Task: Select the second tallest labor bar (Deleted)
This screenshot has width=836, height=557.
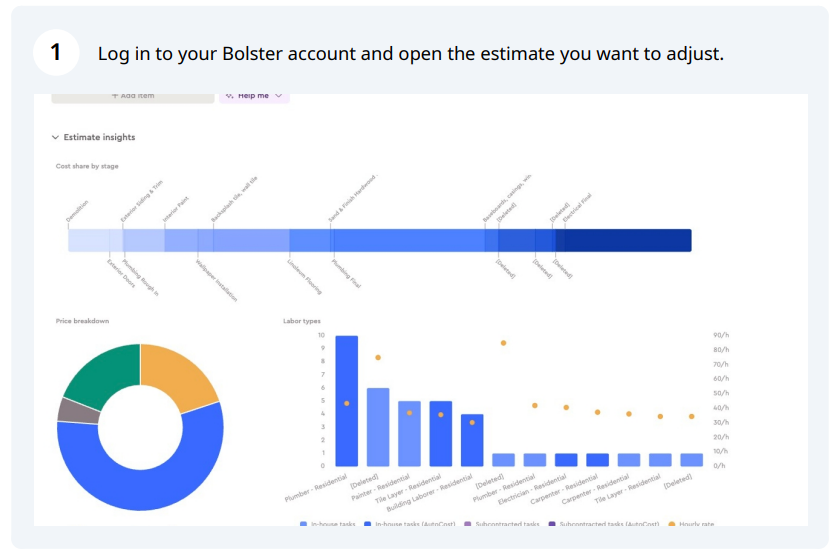Action: click(378, 427)
